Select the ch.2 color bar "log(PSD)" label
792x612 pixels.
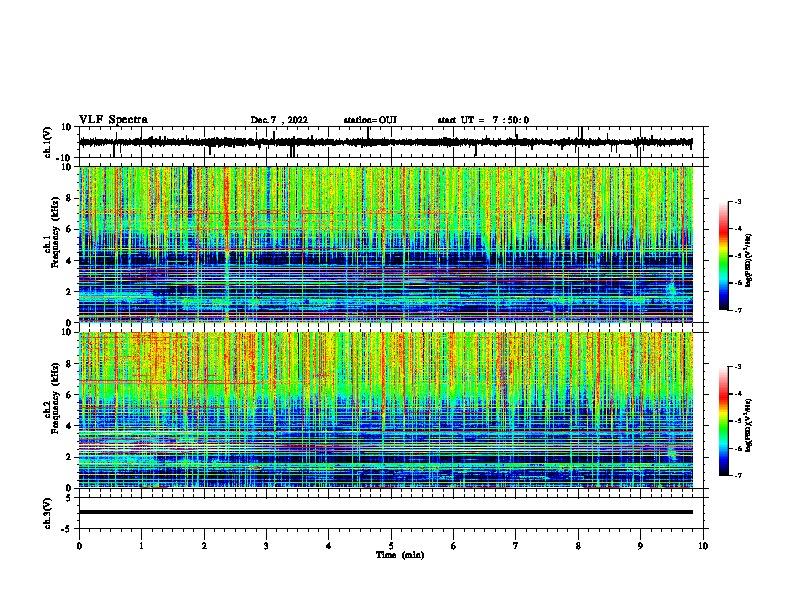748,426
